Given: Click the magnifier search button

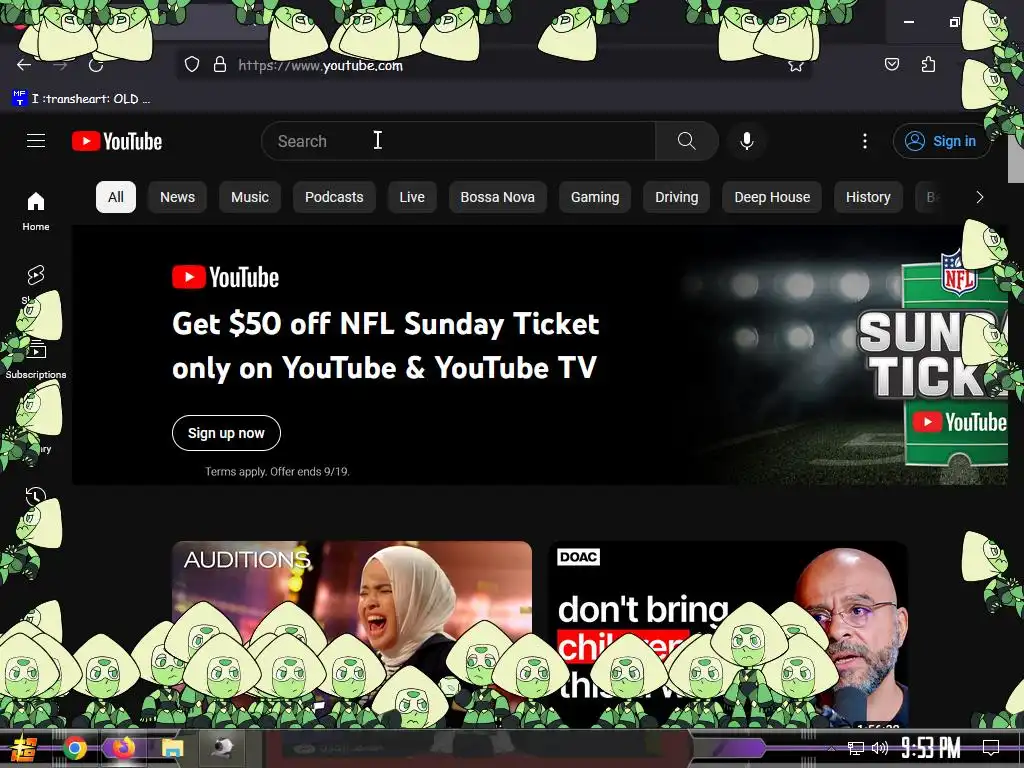Looking at the screenshot, I should pyautogui.click(x=686, y=141).
